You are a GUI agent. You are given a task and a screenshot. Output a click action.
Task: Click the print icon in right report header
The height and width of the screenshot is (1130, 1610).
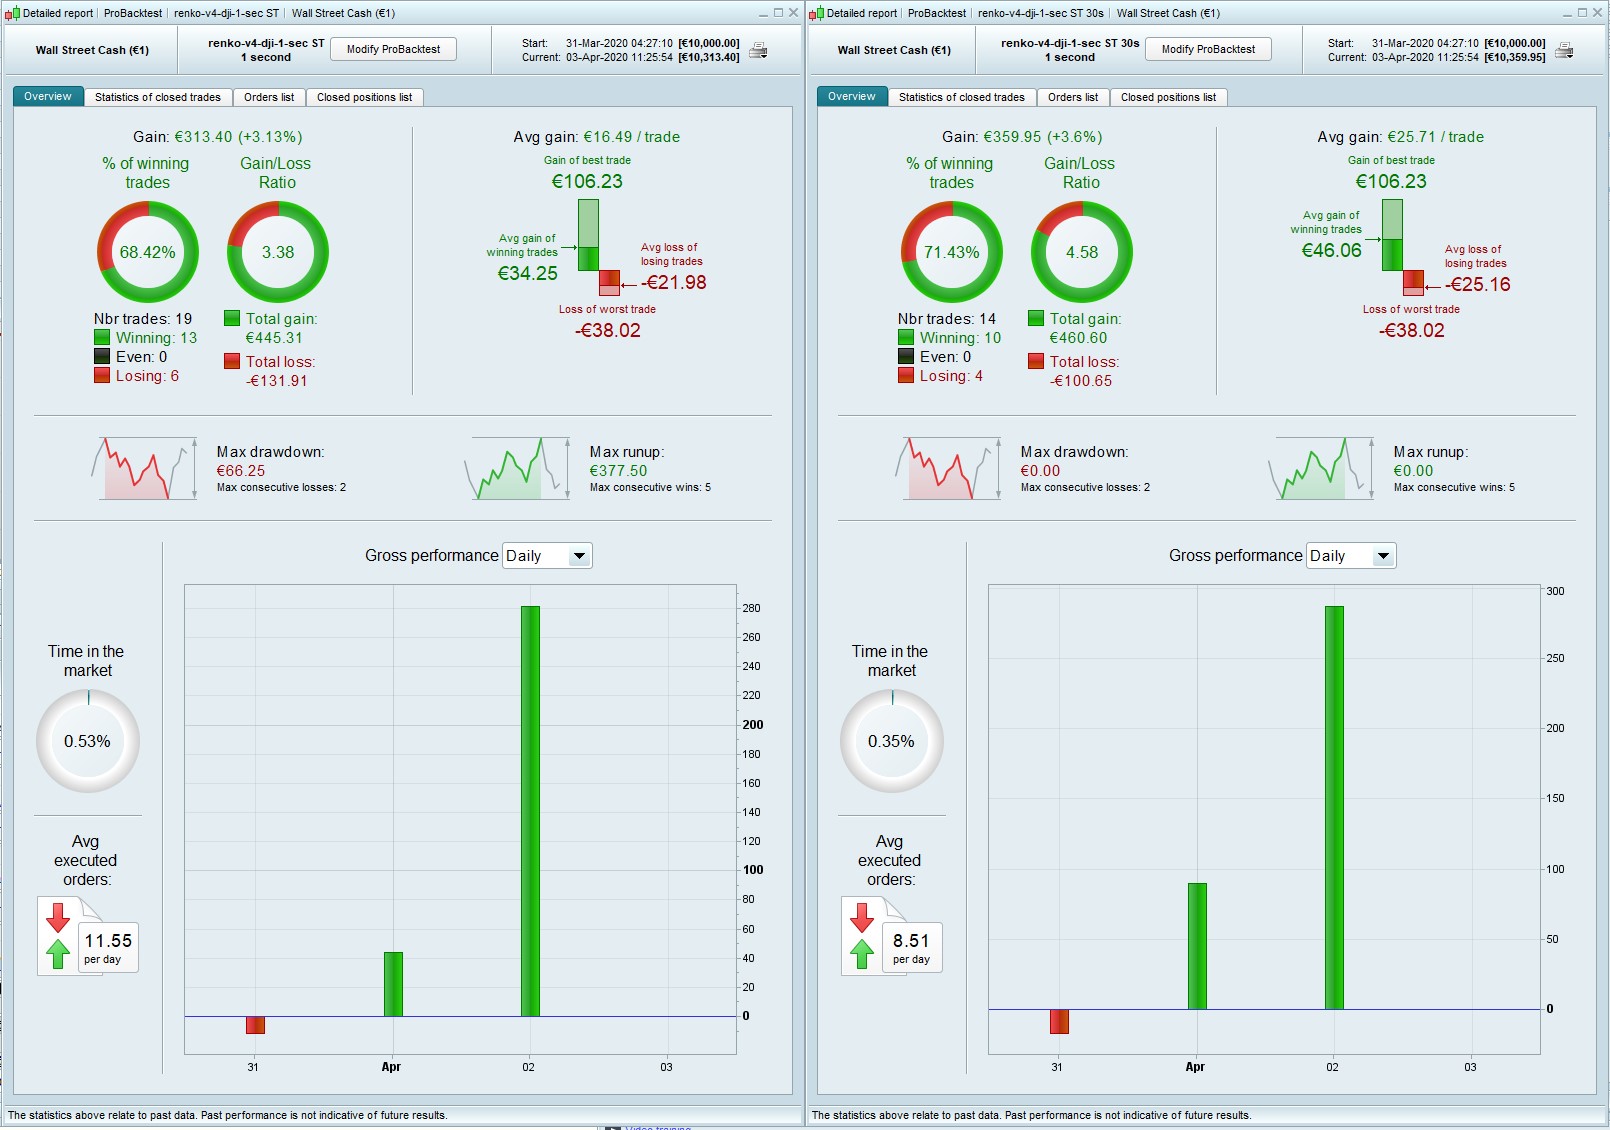(1565, 50)
